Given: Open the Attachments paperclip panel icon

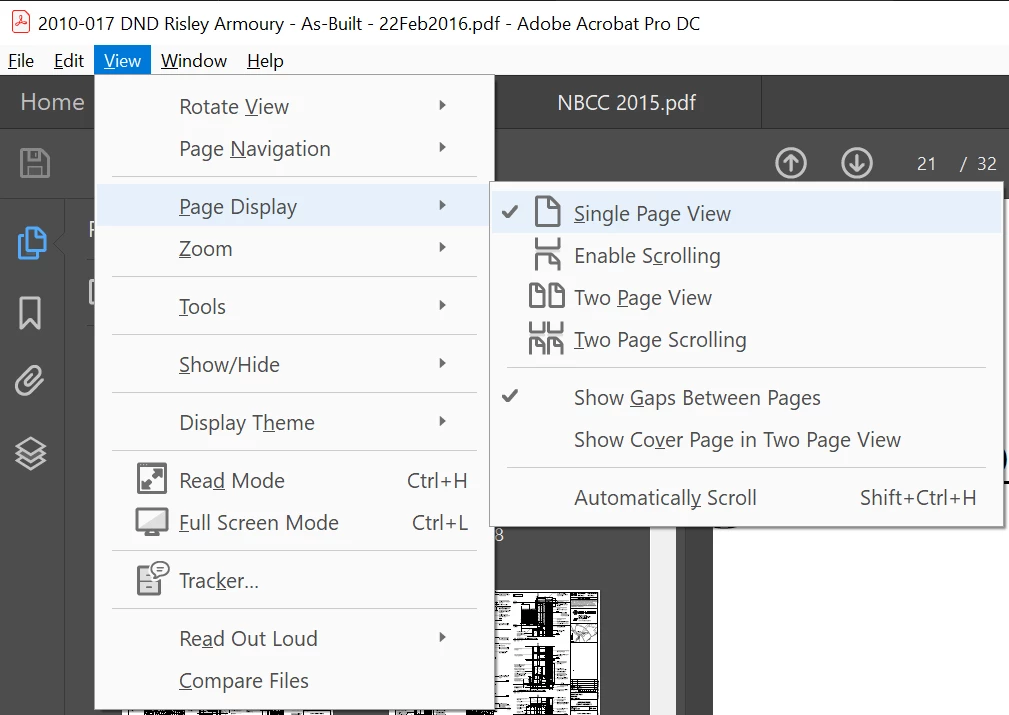Looking at the screenshot, I should (30, 380).
